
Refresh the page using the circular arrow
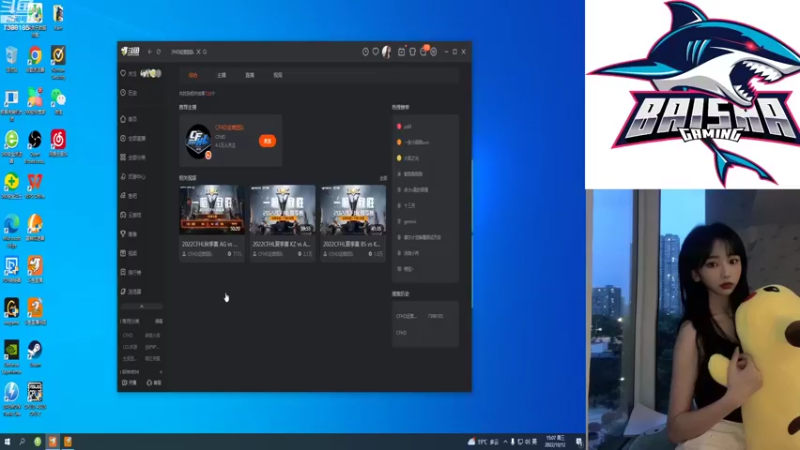point(159,52)
